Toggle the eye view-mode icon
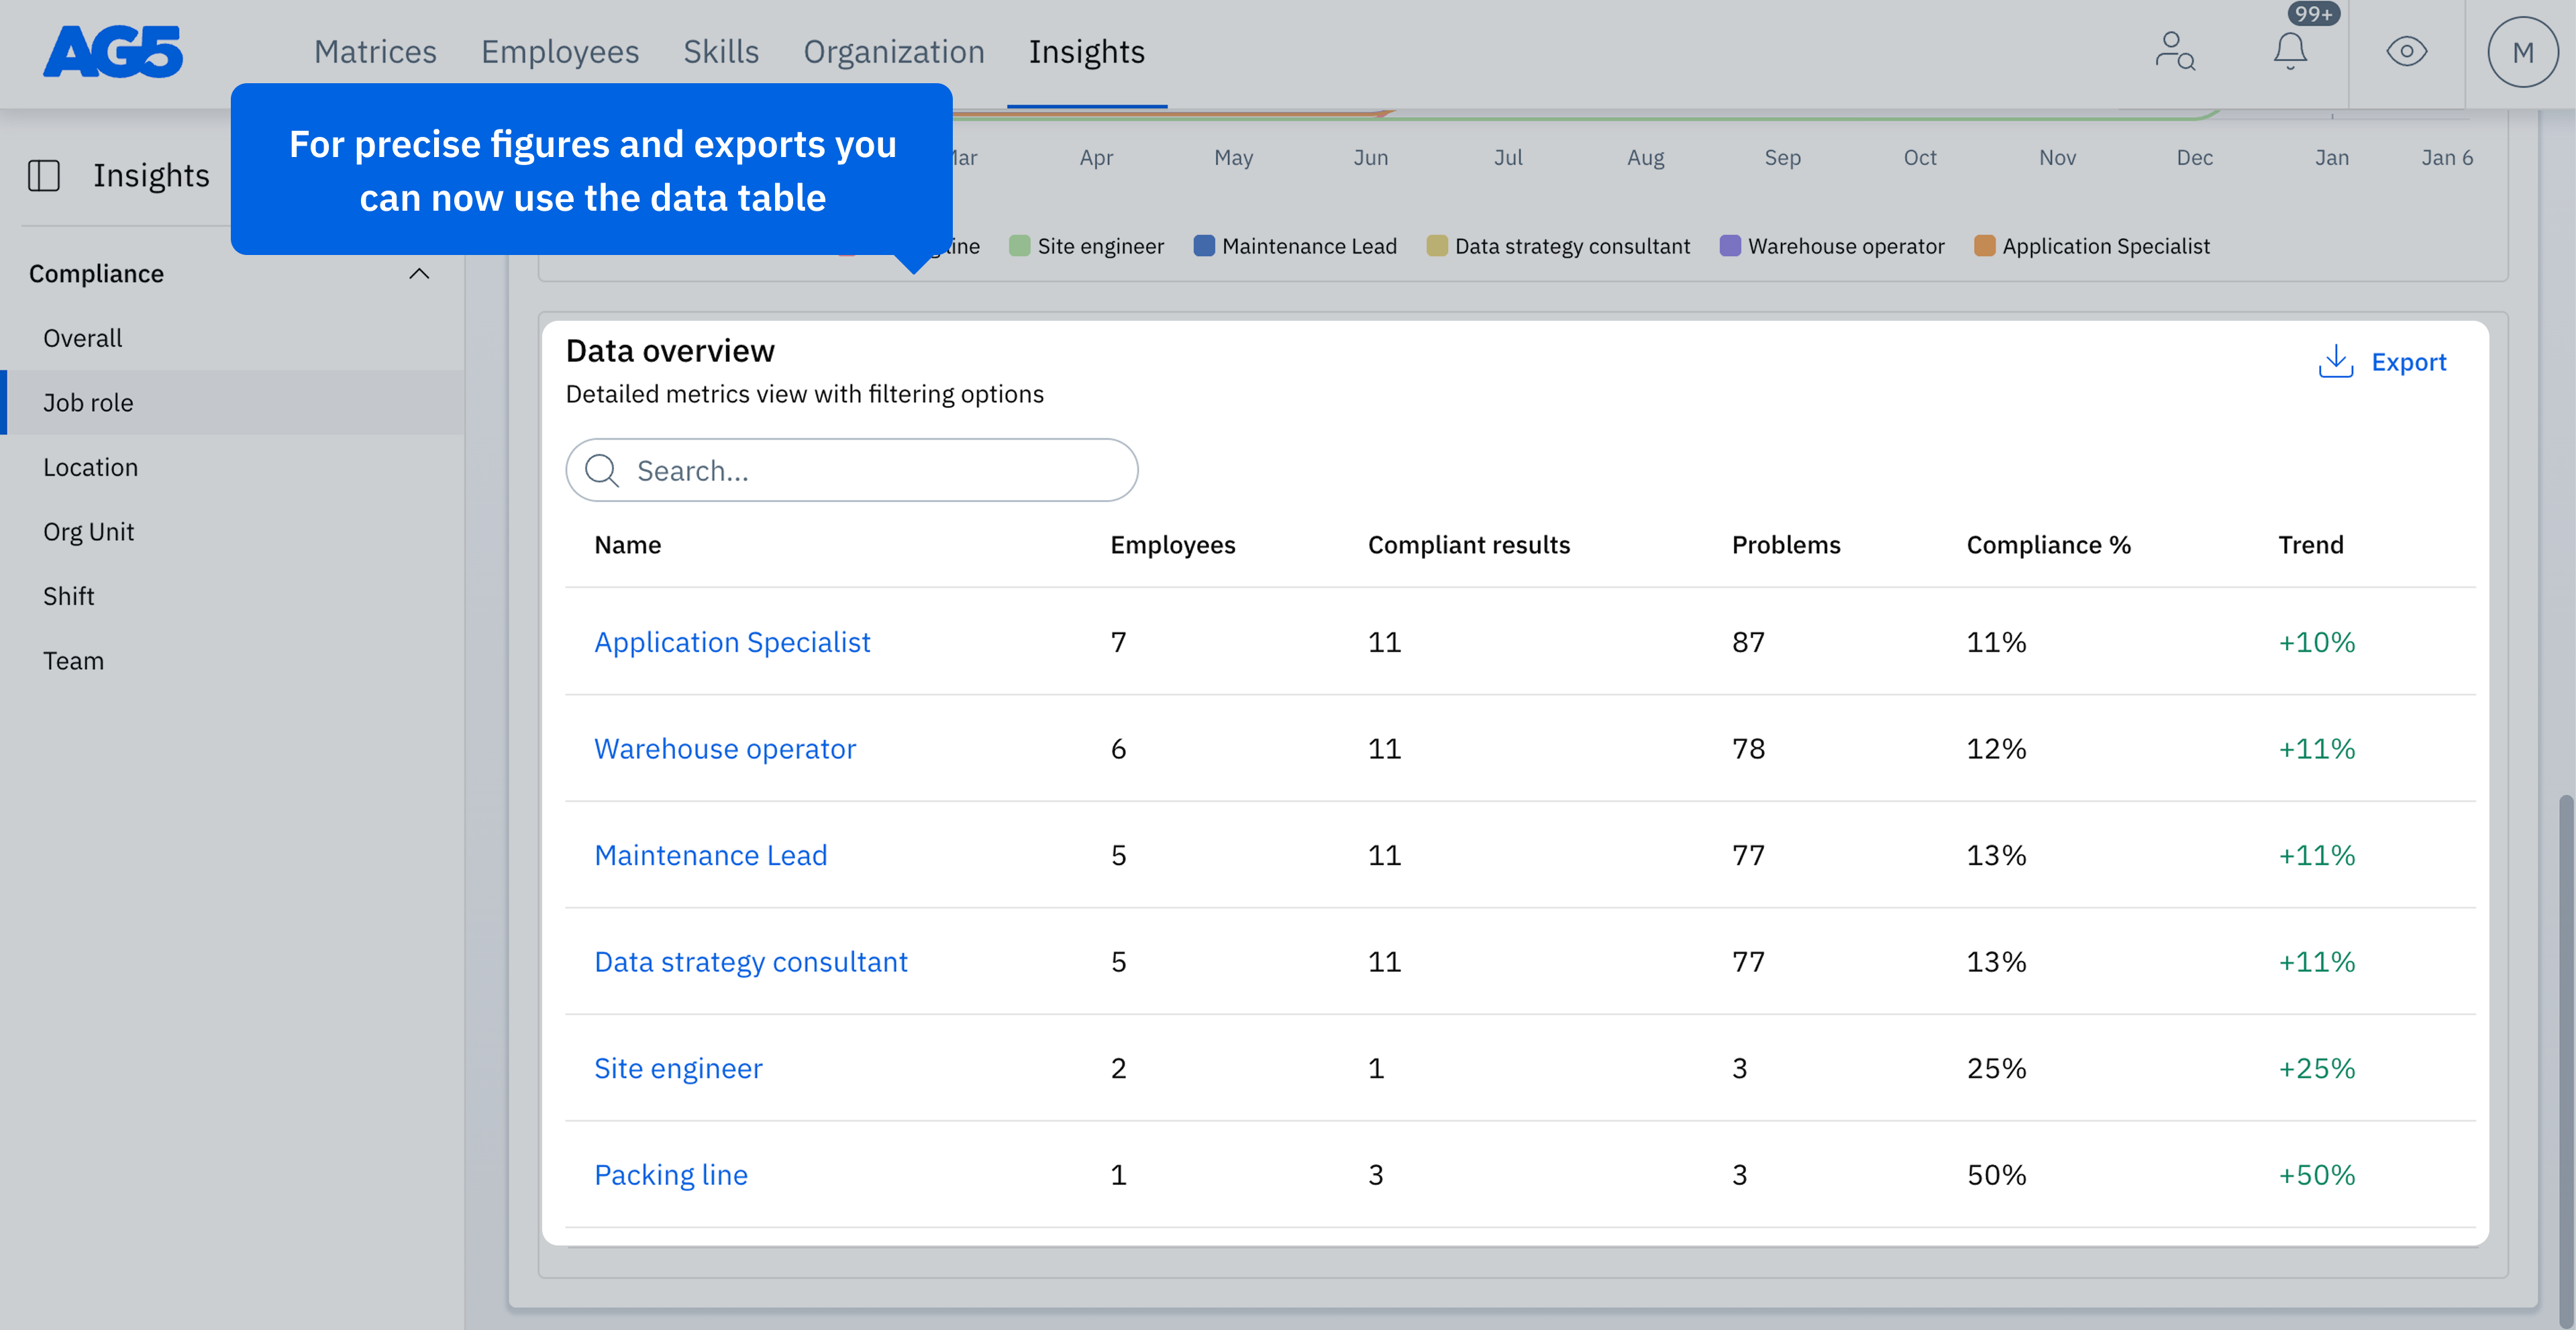2576x1330 pixels. (2406, 52)
